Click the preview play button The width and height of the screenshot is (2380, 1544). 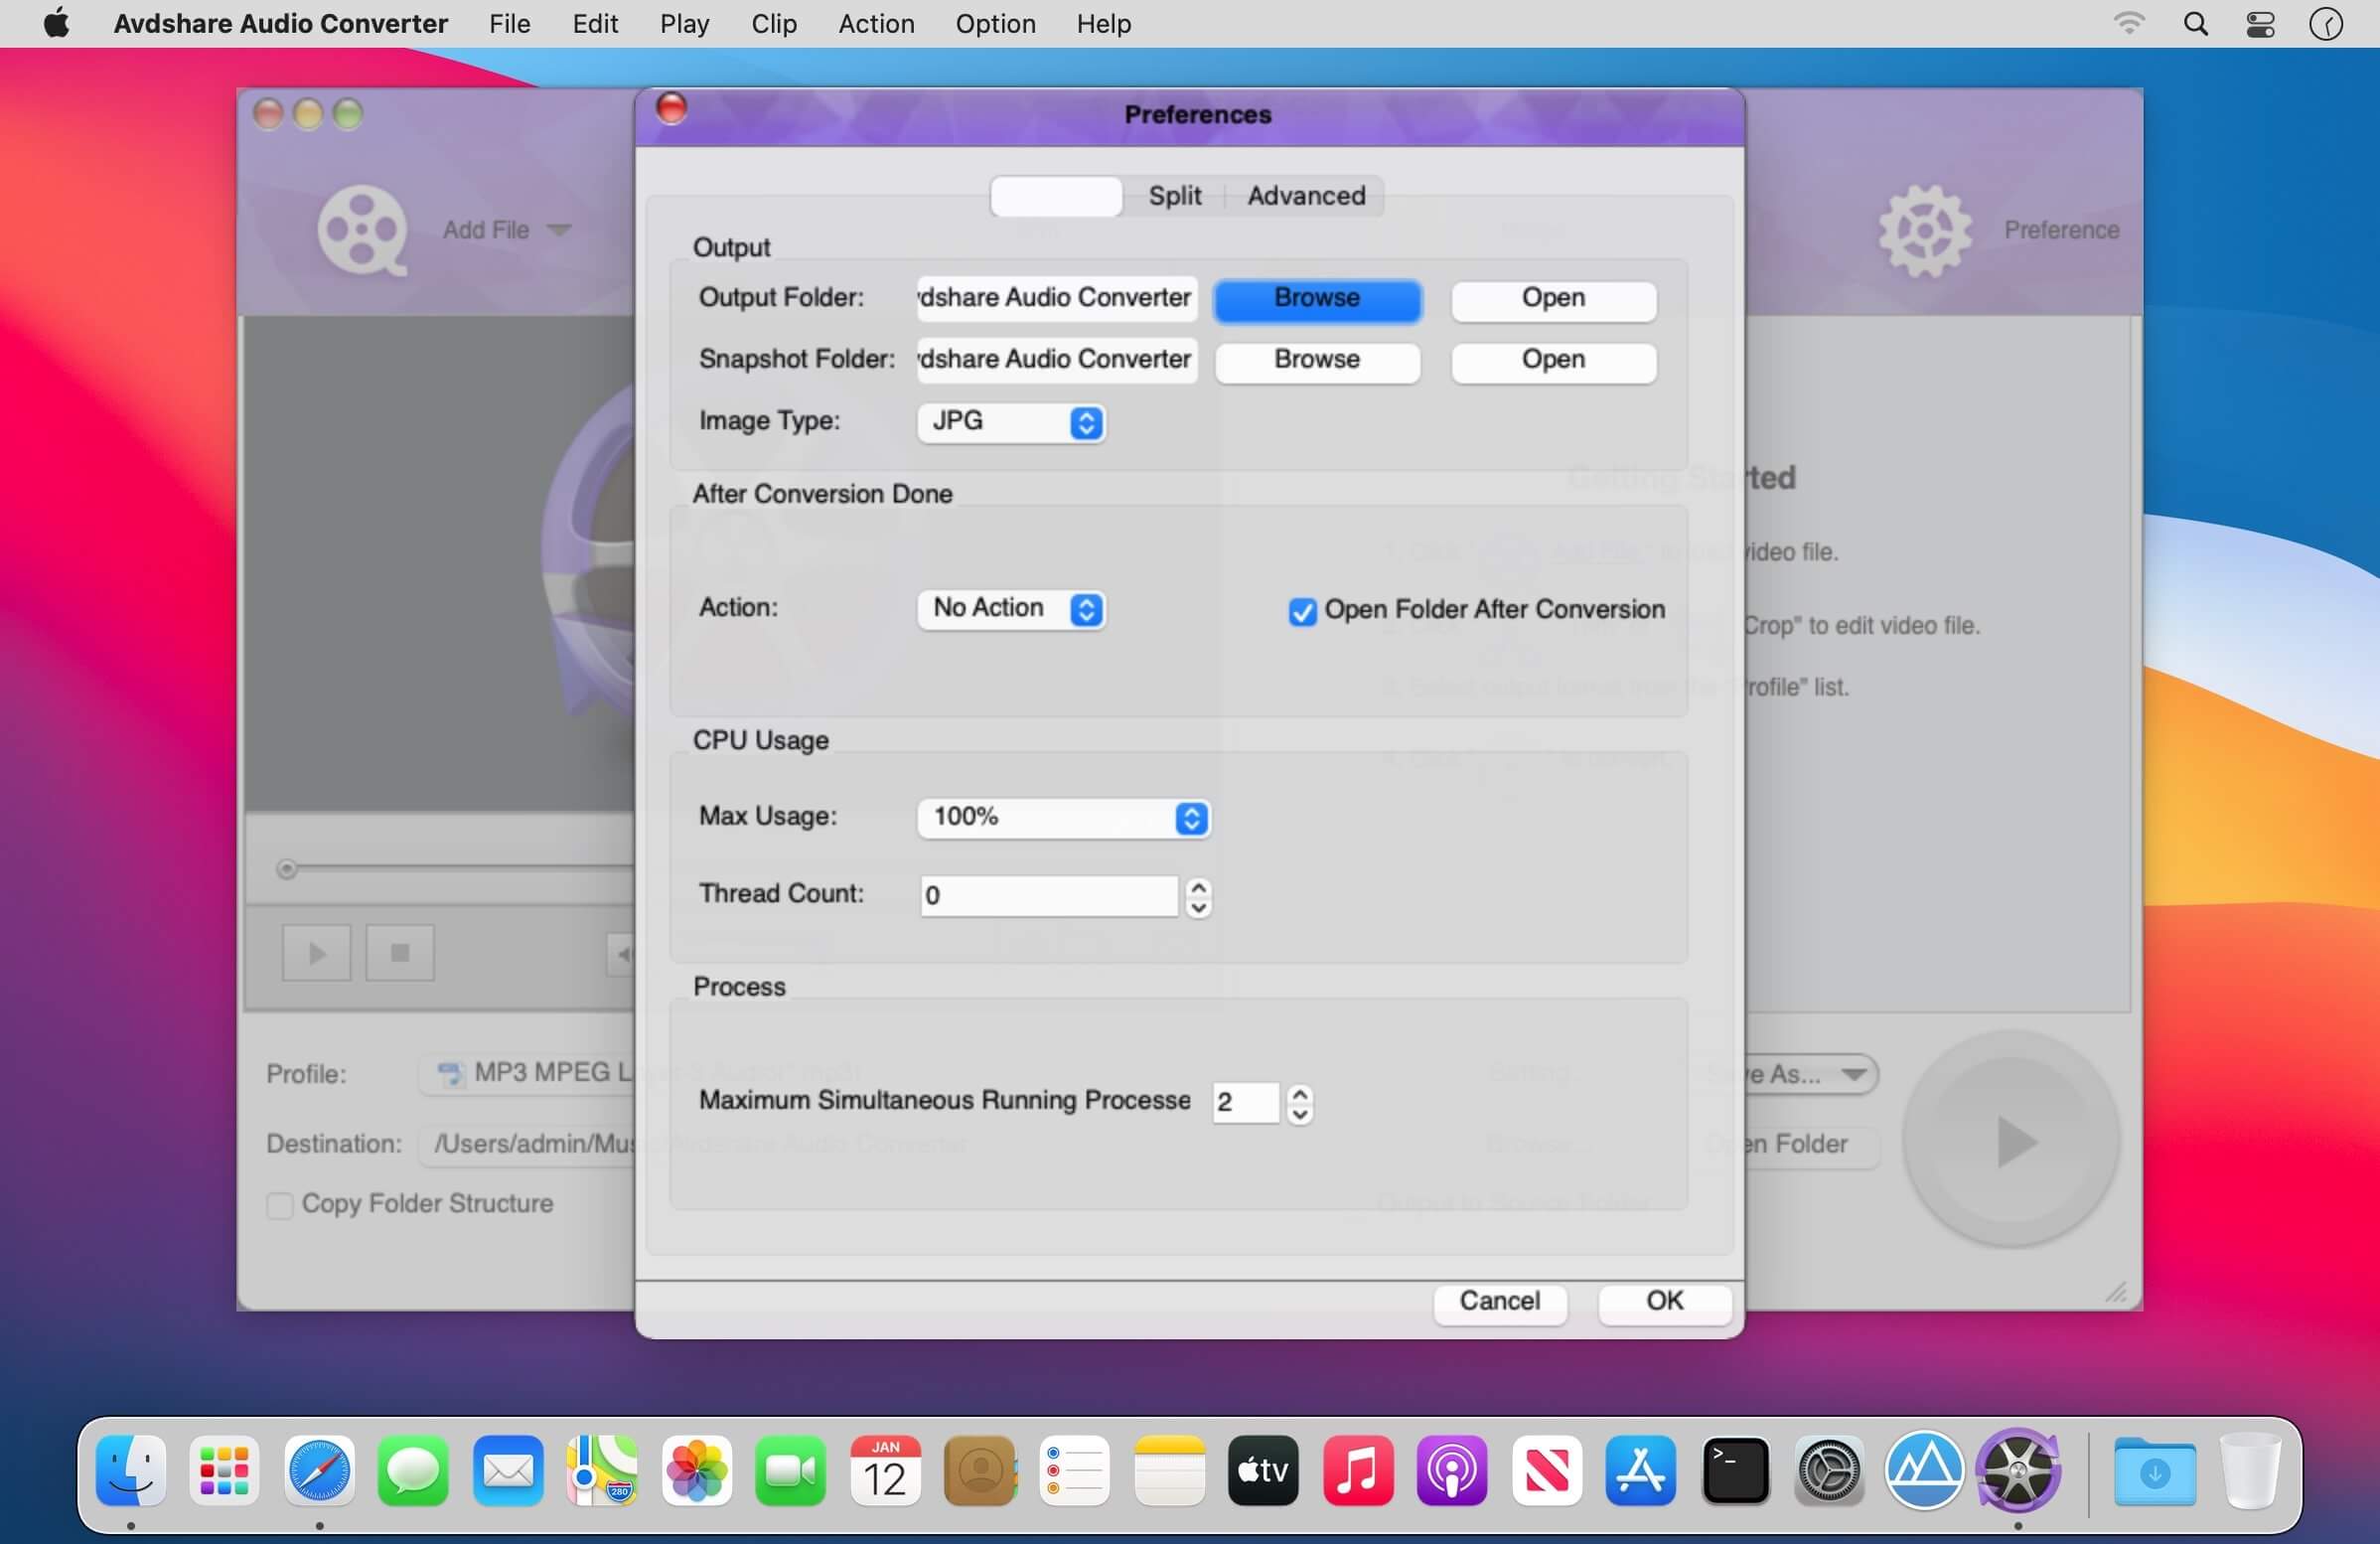pyautogui.click(x=316, y=953)
